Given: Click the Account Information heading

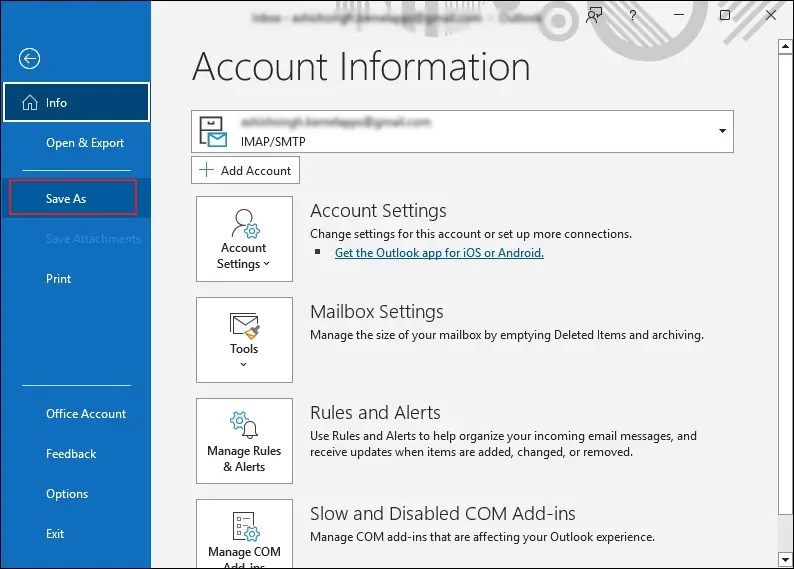Looking at the screenshot, I should pos(361,66).
